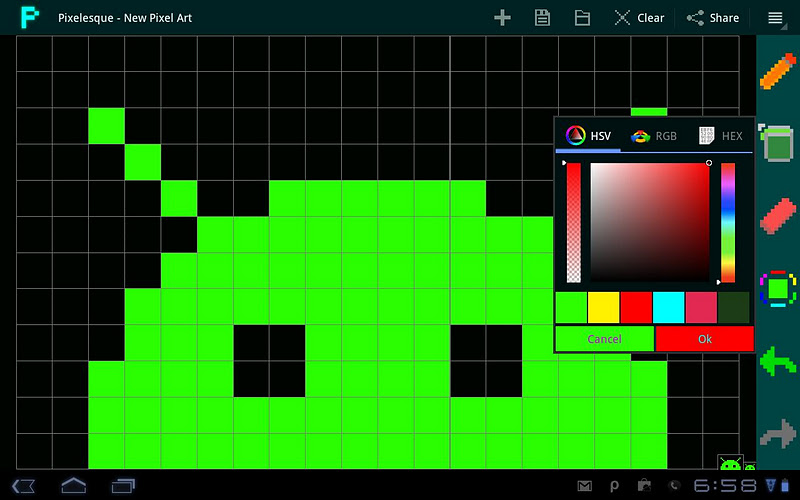
Task: Open the Gmail notification icon
Action: [585, 486]
